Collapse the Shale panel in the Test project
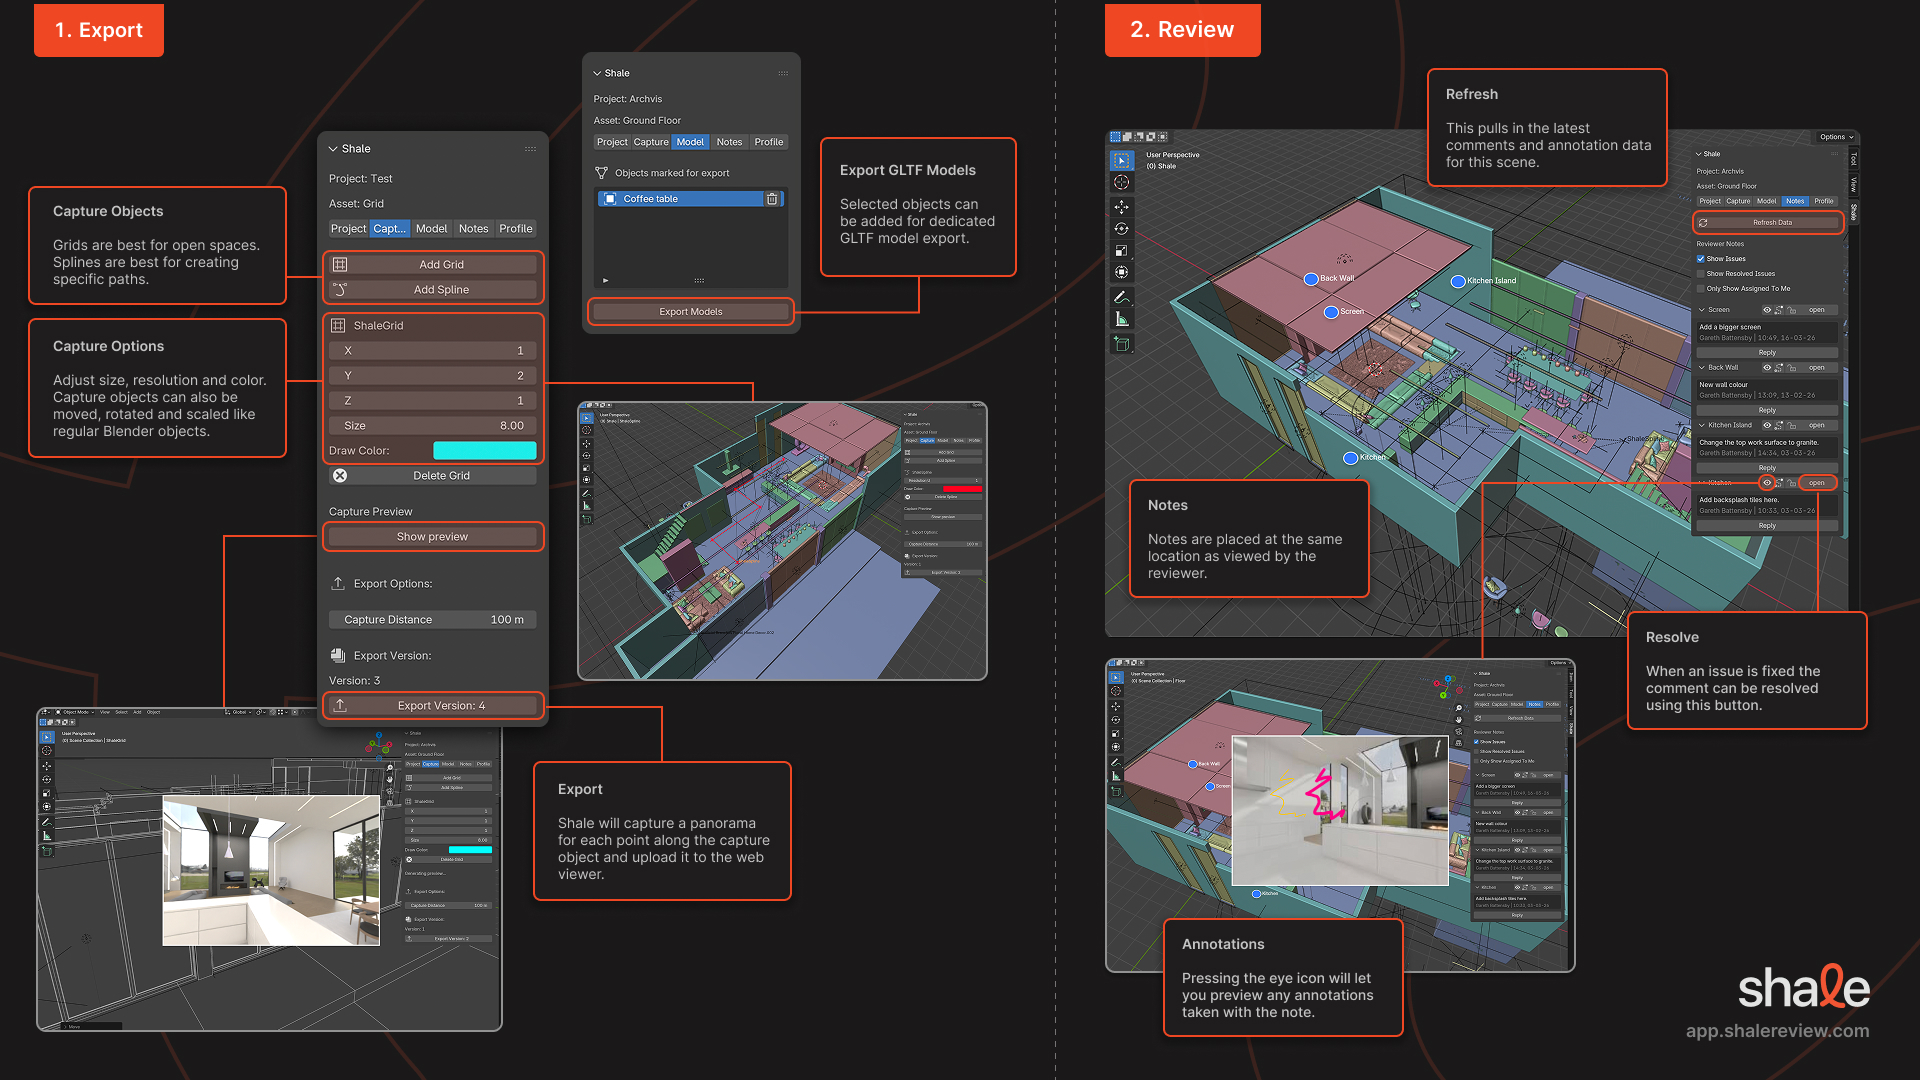The height and width of the screenshot is (1080, 1920). point(333,149)
